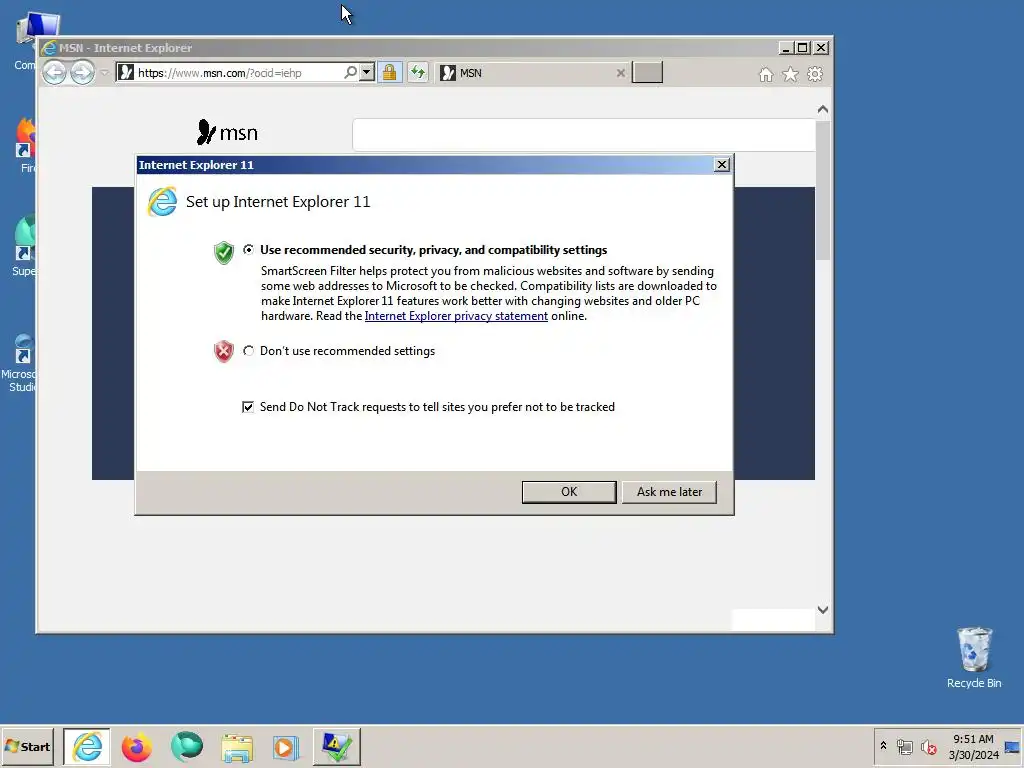Close the MSN tab

620,73
